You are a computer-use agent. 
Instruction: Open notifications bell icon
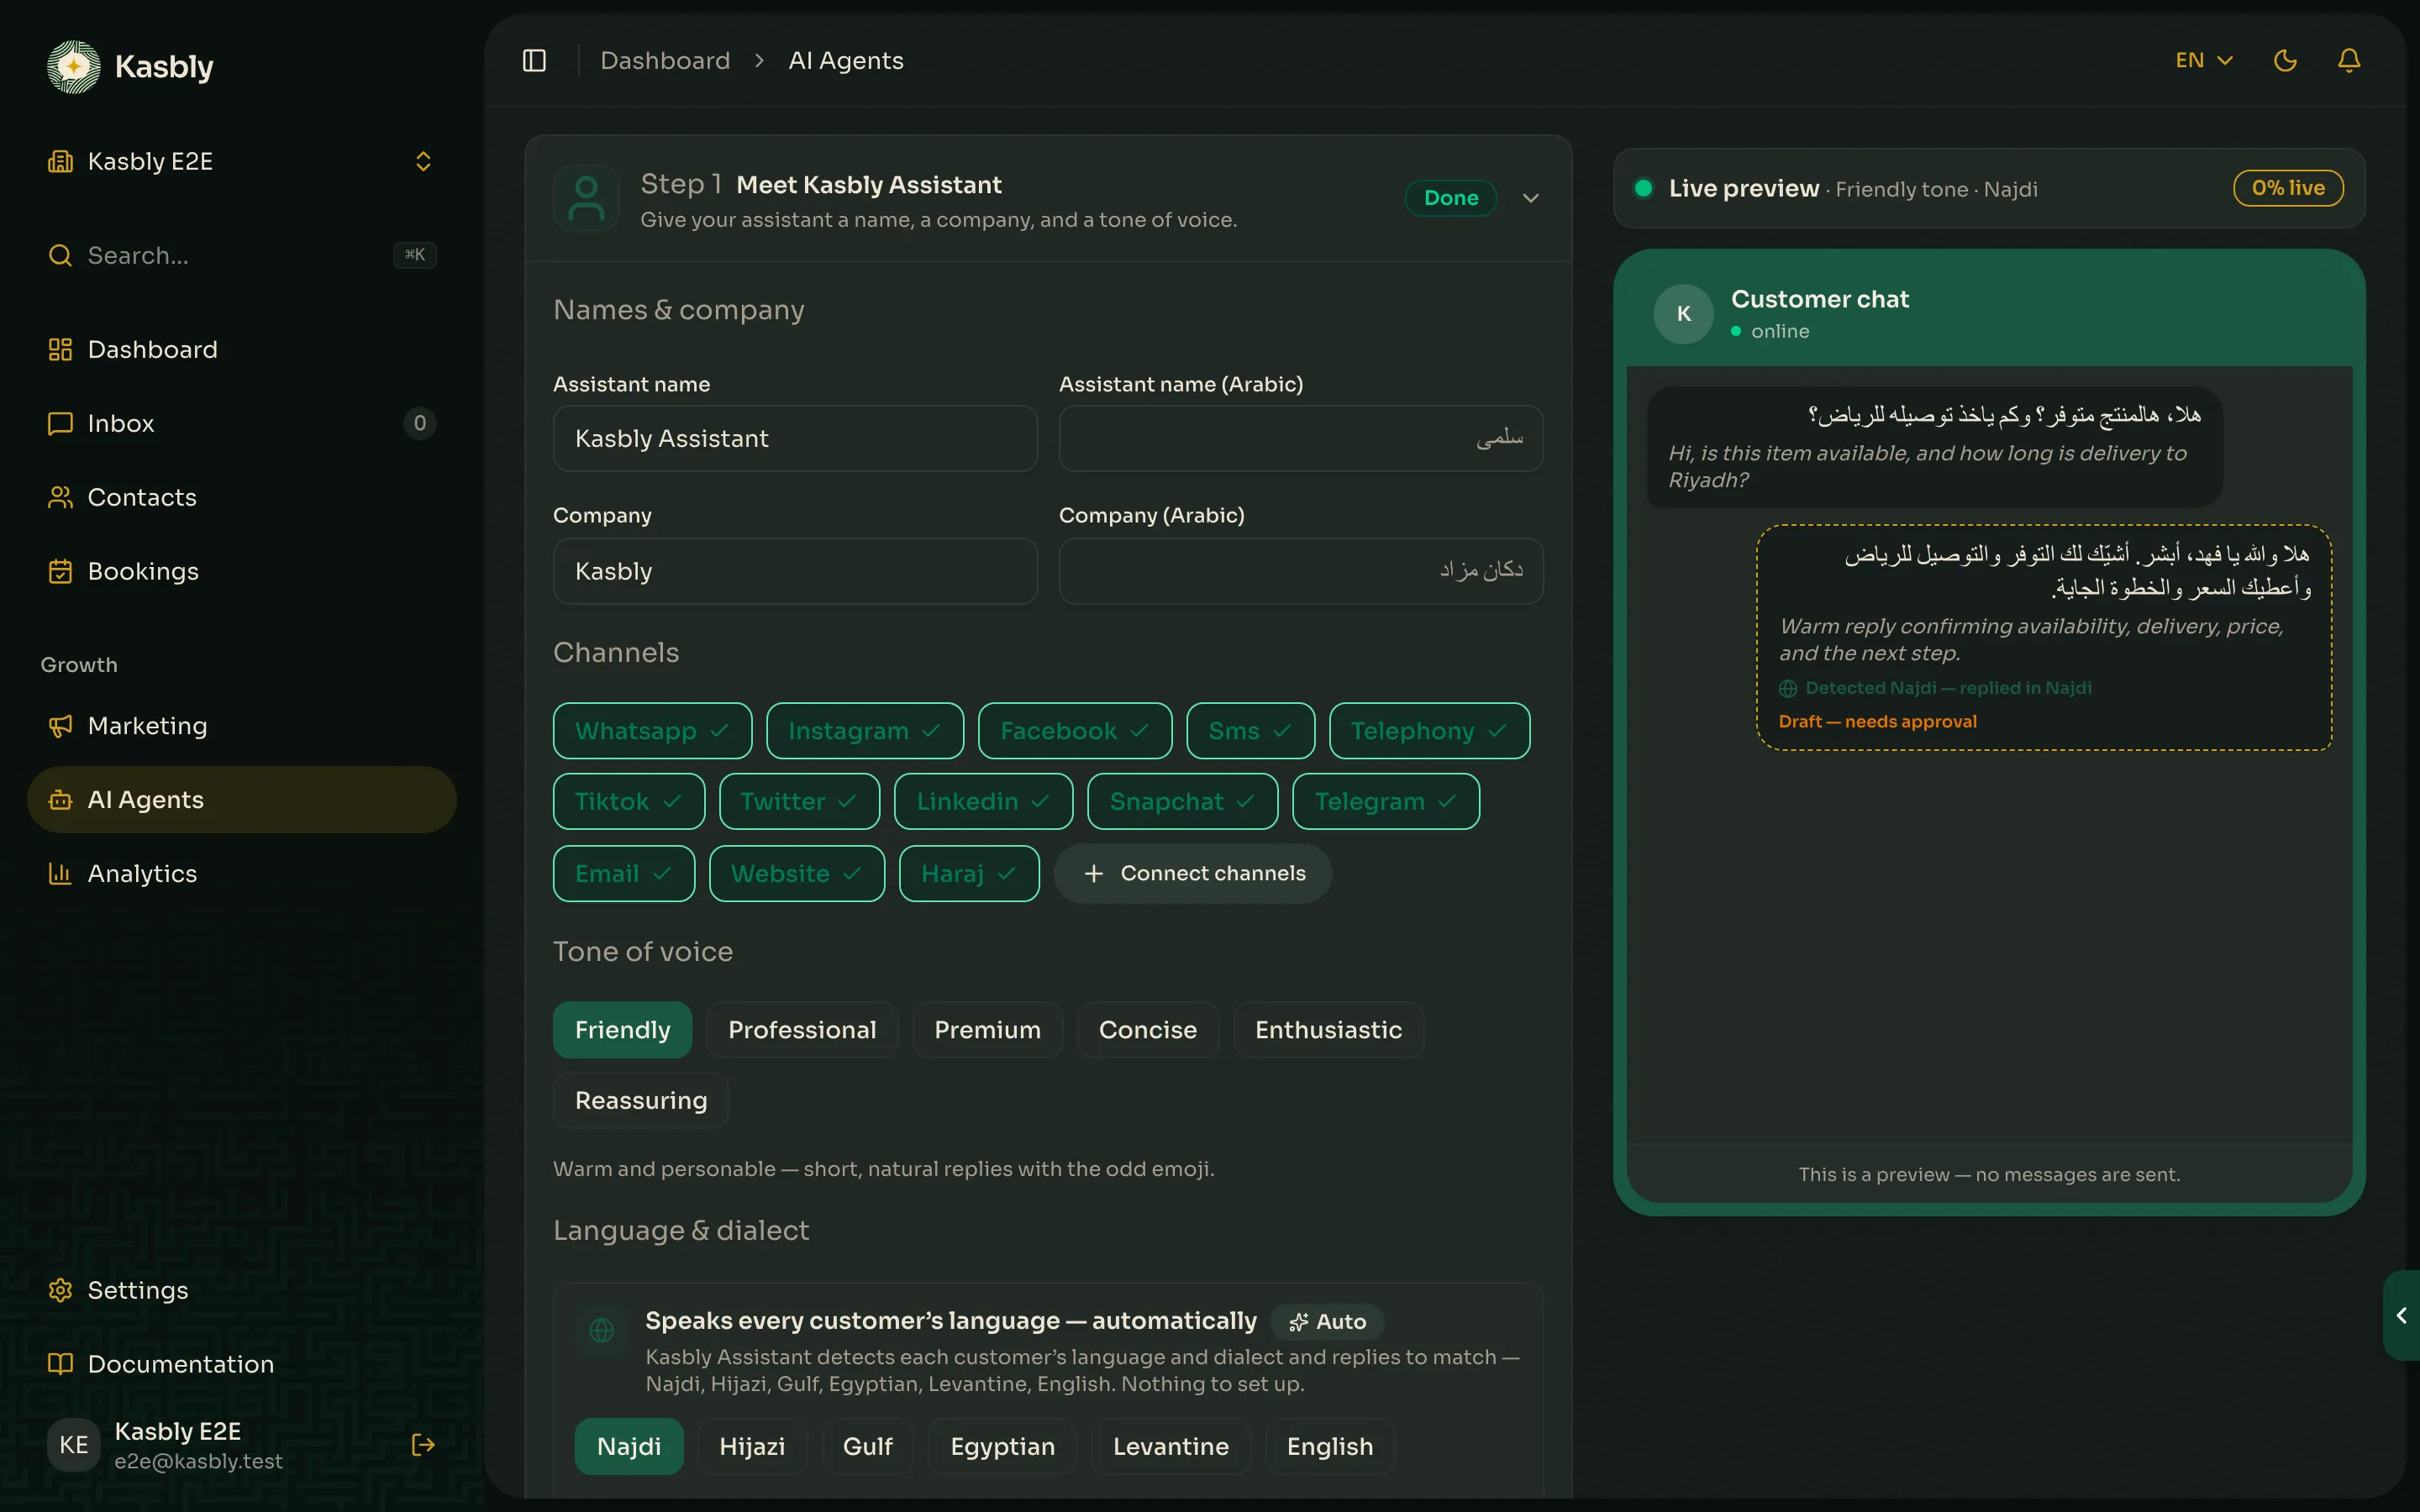(x=2349, y=61)
